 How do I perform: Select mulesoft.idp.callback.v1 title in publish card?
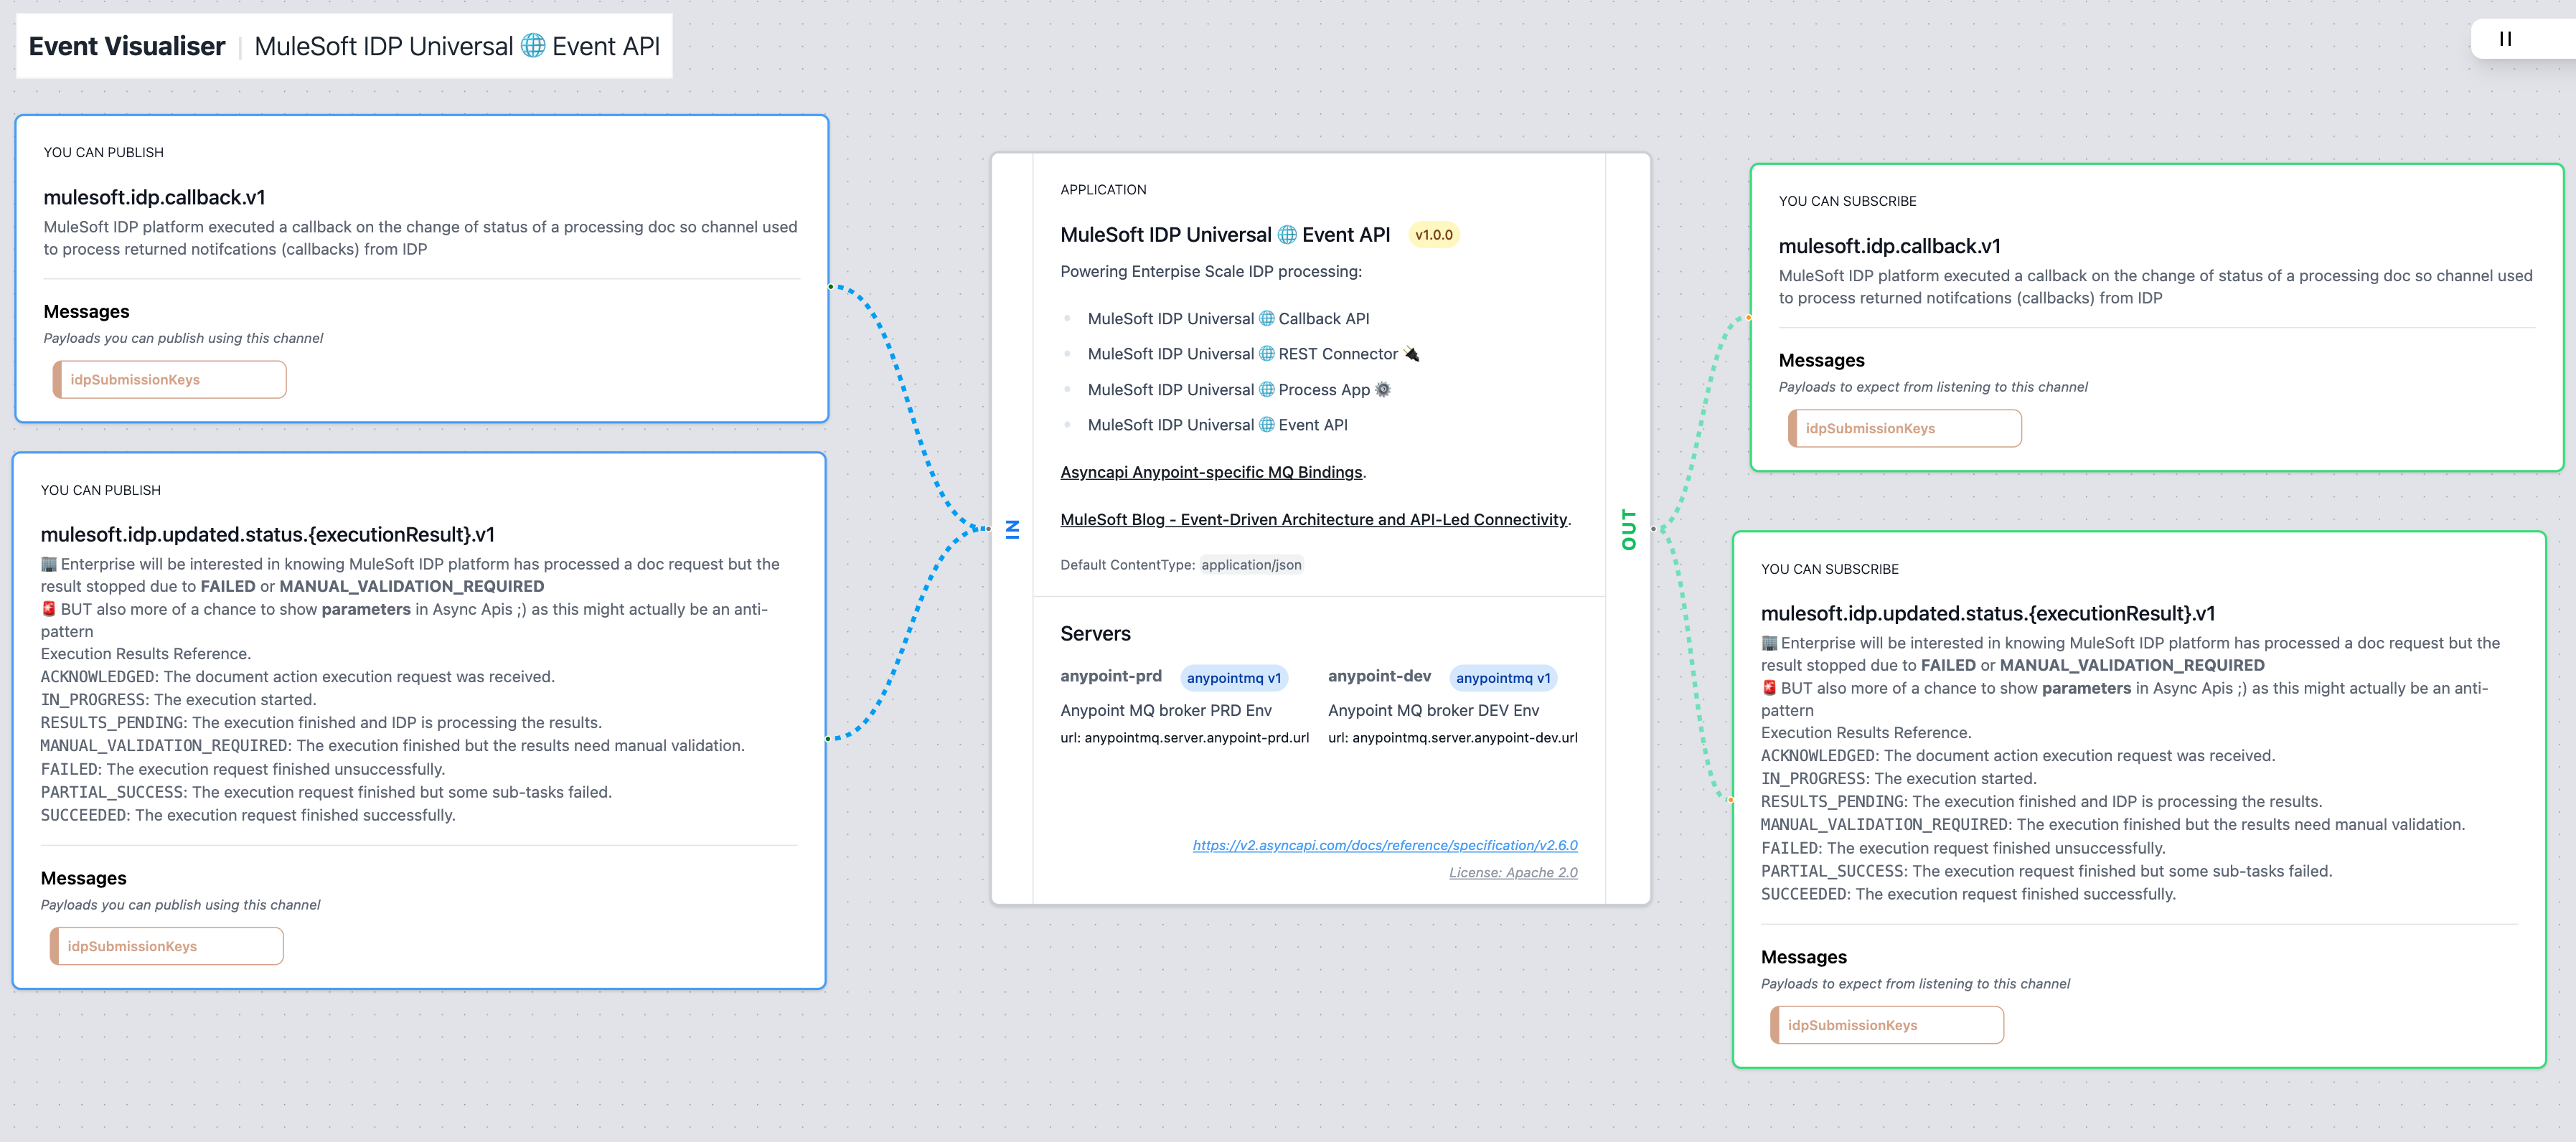pos(154,198)
